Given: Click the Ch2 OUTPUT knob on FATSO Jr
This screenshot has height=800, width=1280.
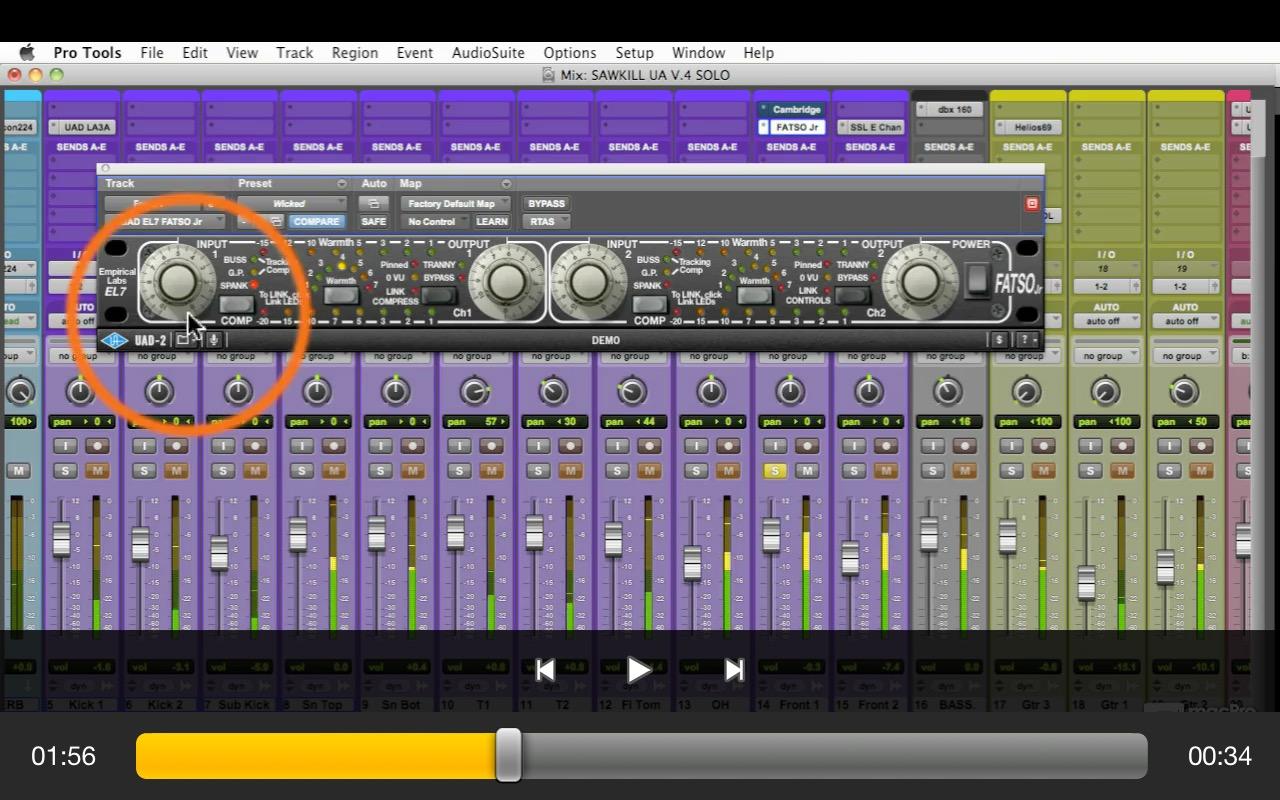Looking at the screenshot, I should [918, 282].
